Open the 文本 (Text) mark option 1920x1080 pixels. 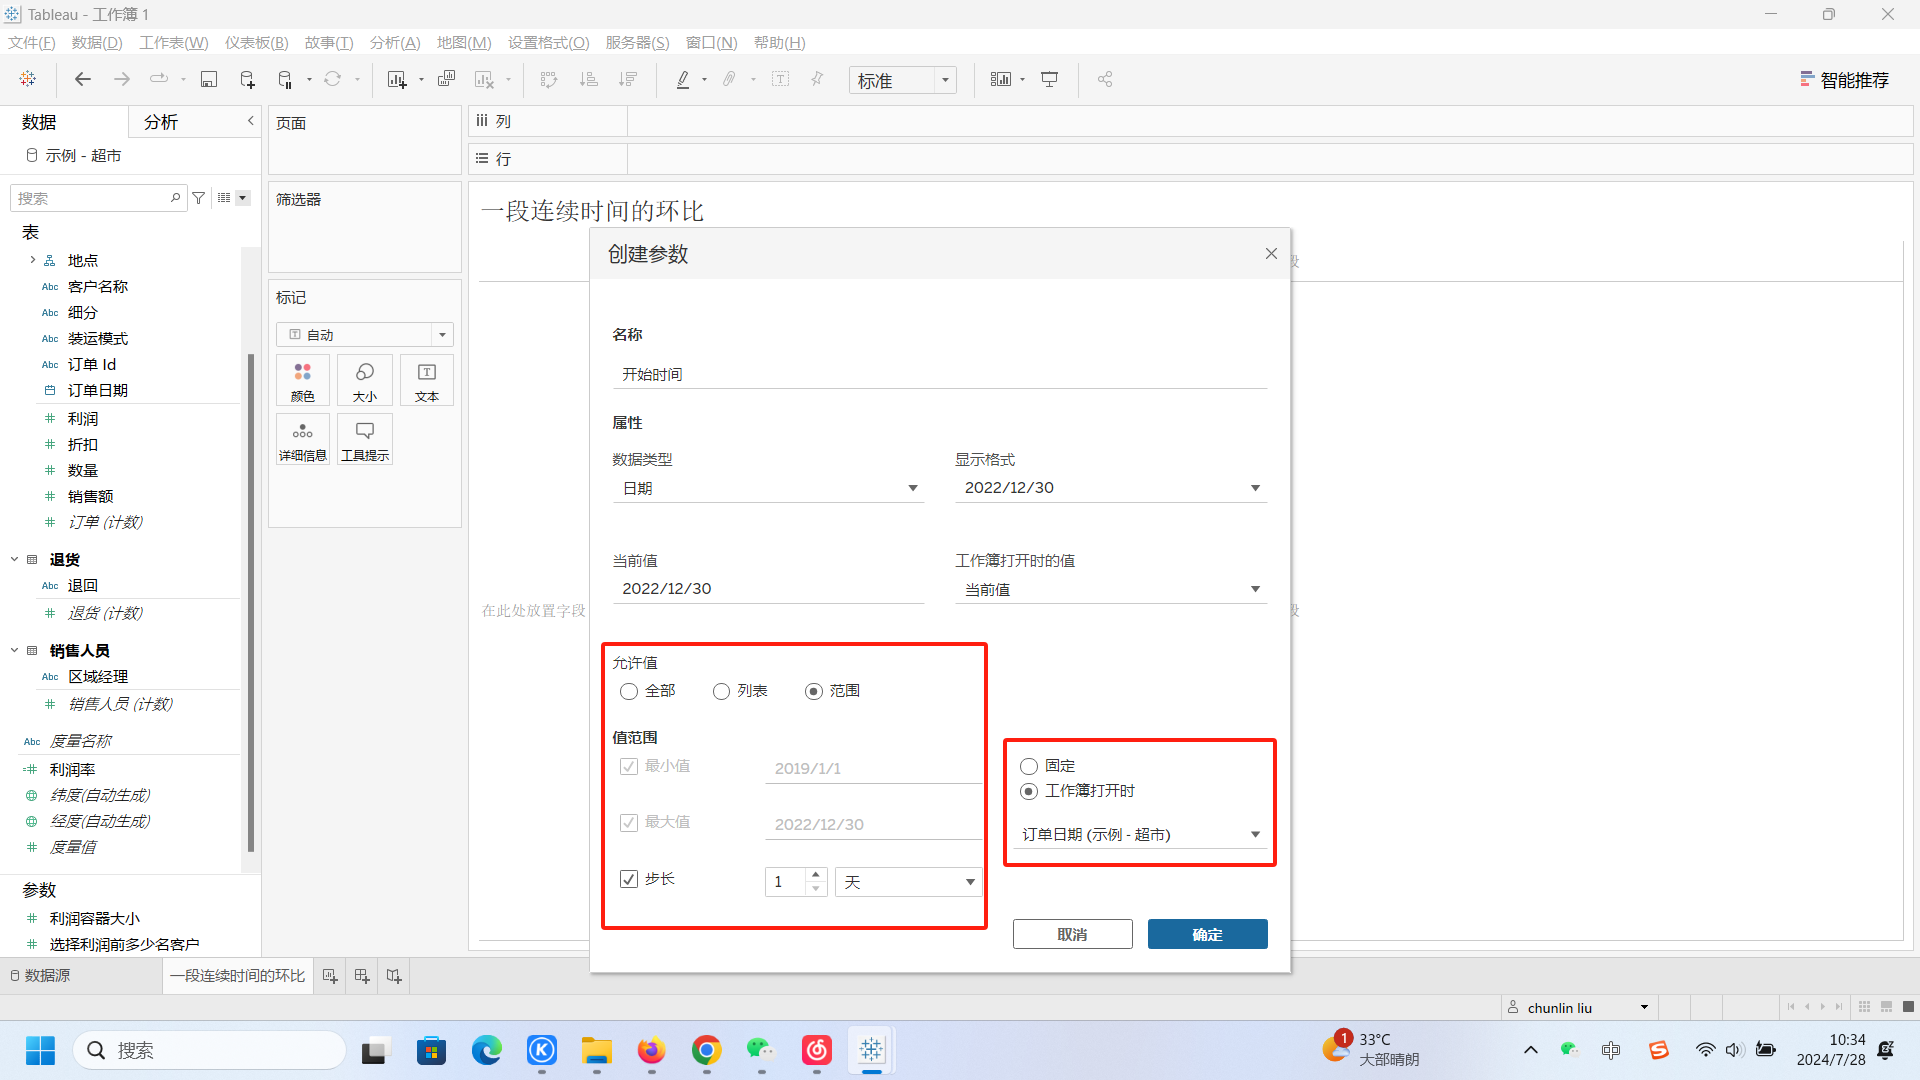click(426, 380)
